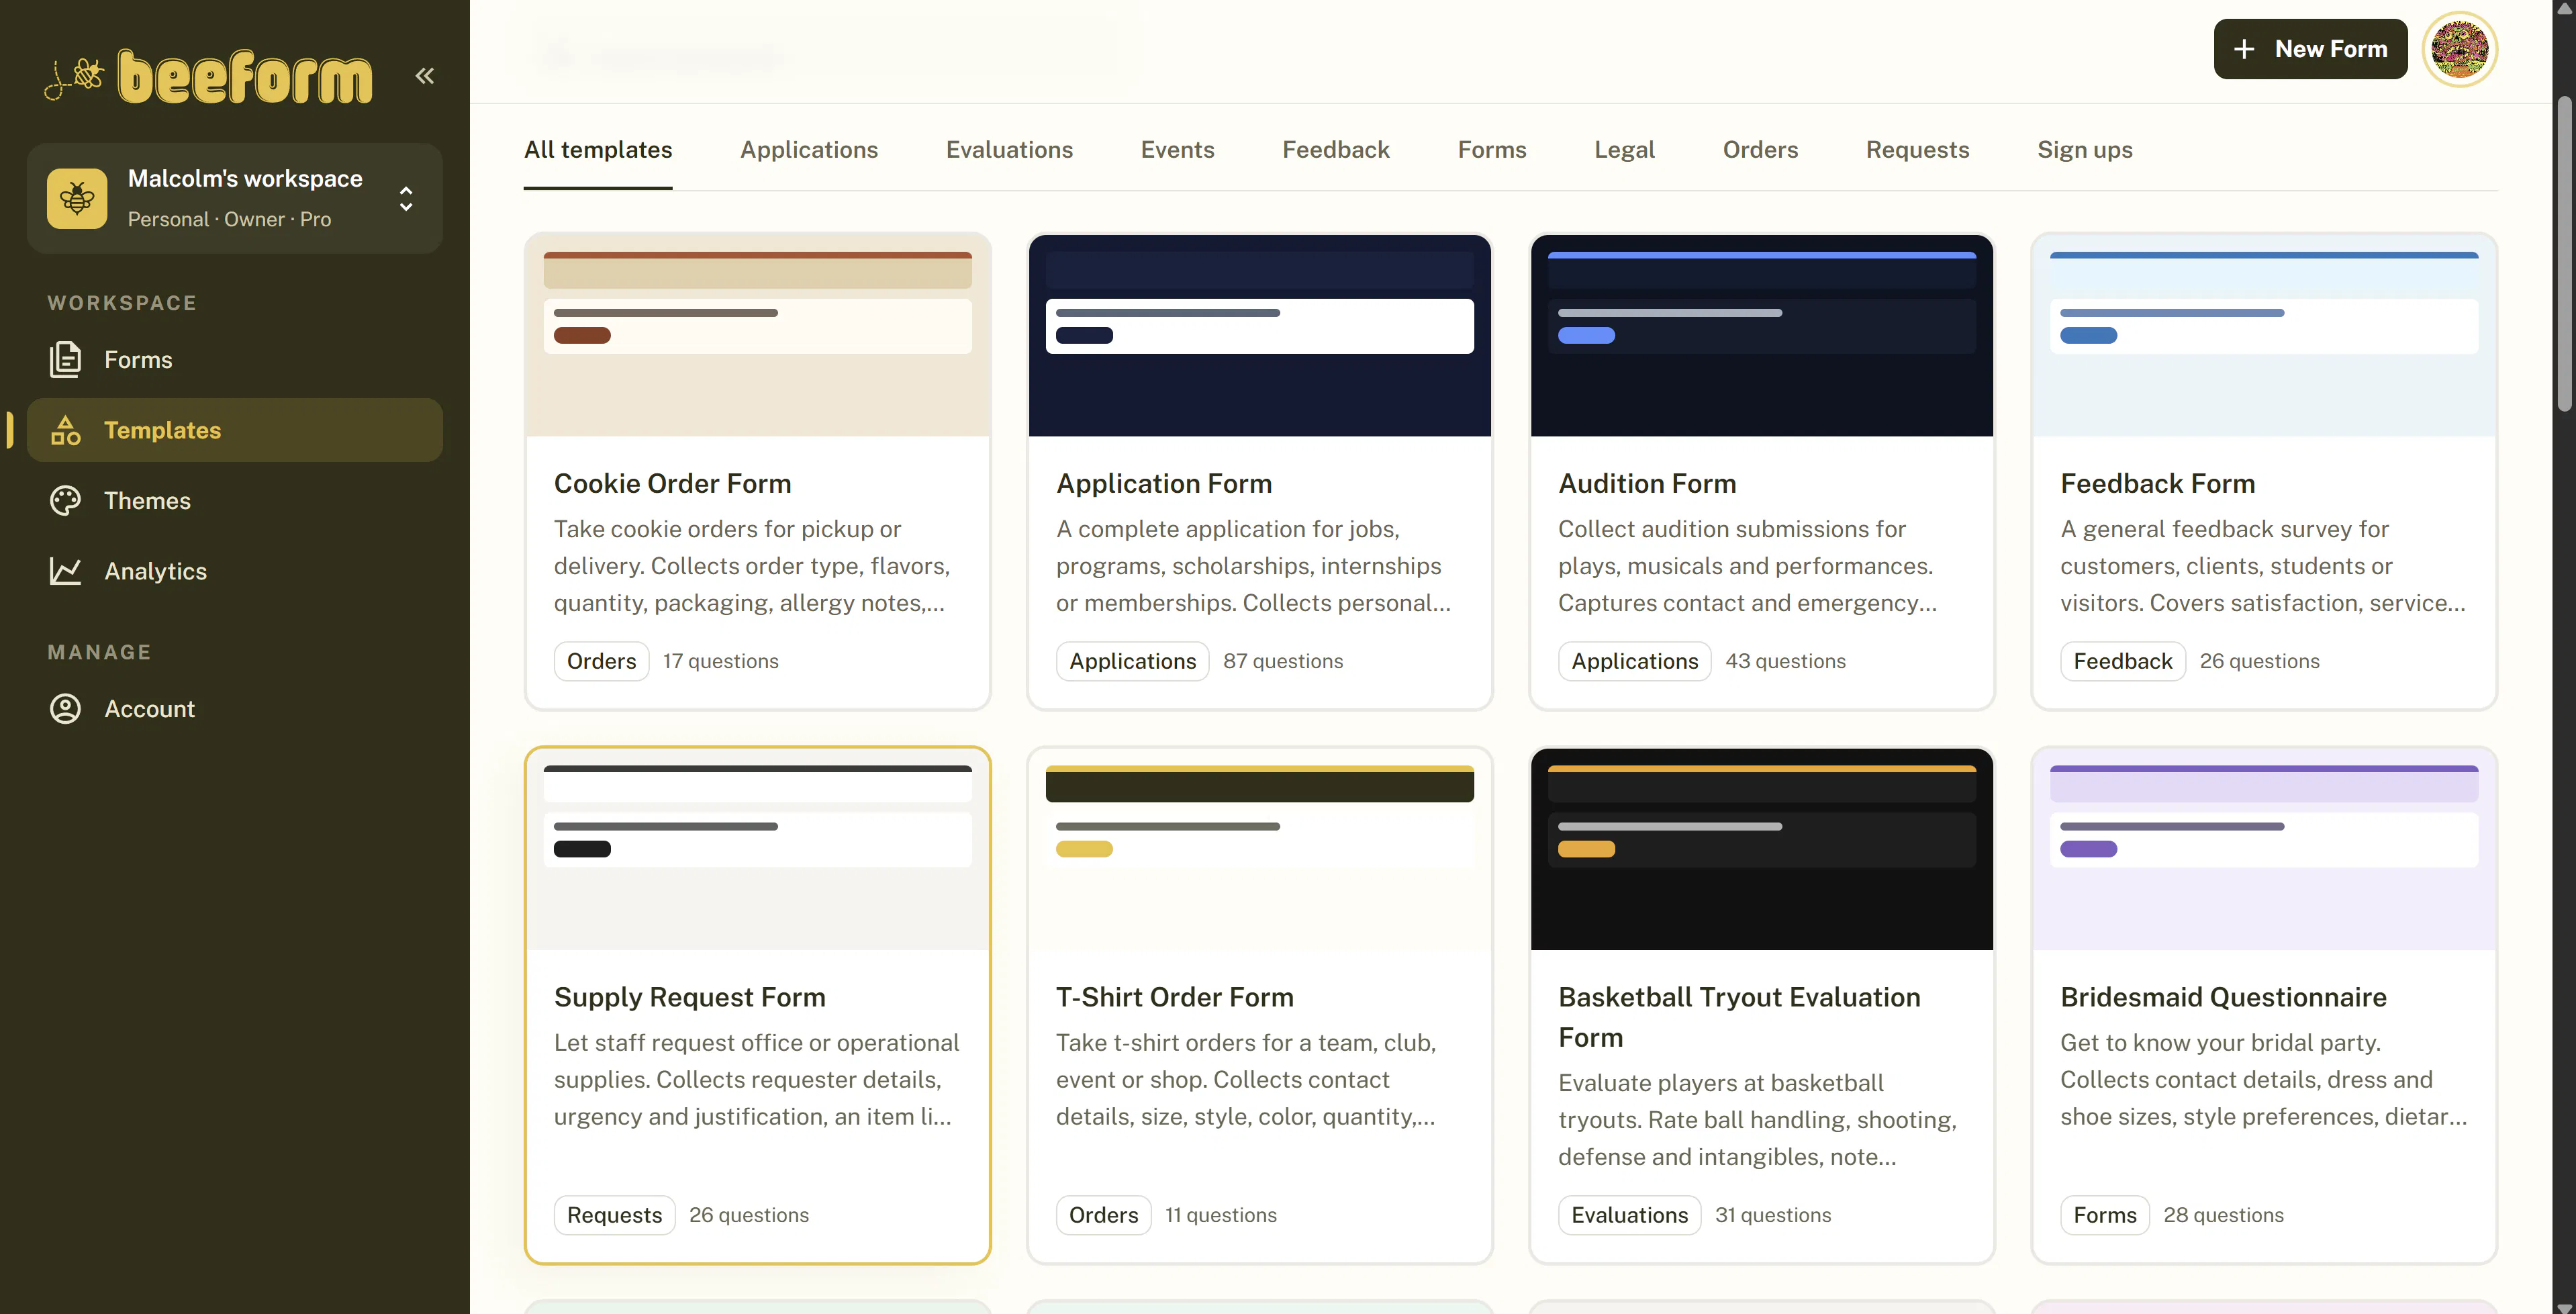Open Basketball Tryout Evaluation Form thumbnail
The height and width of the screenshot is (1314, 2576).
(1761, 849)
